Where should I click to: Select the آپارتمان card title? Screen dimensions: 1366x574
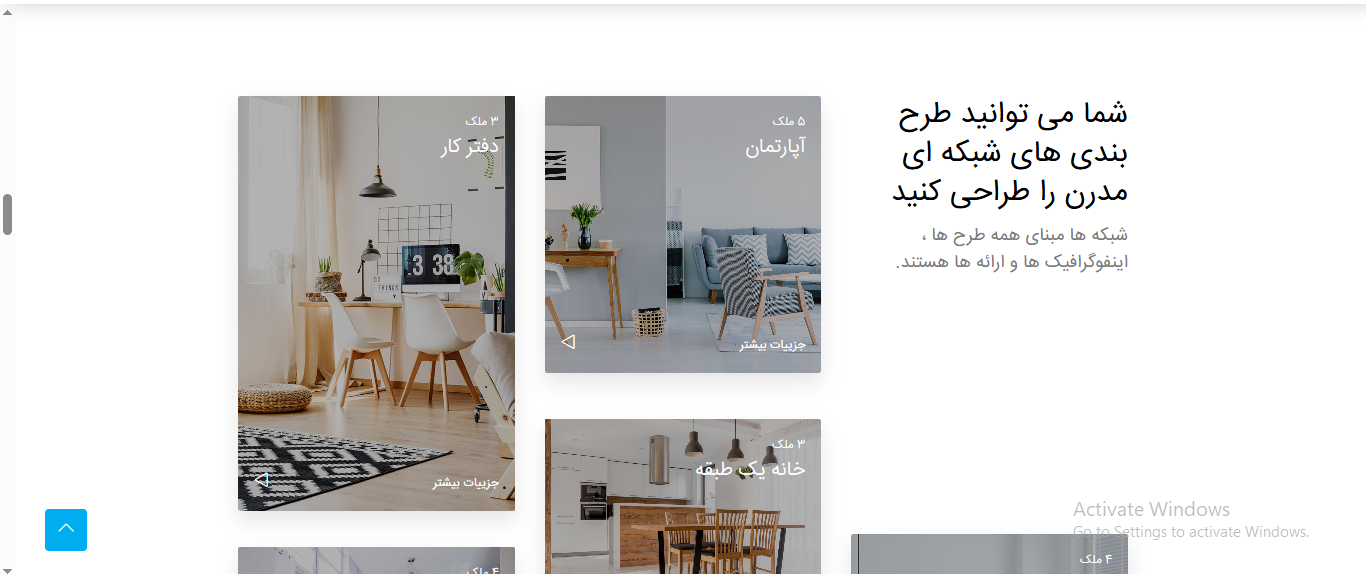tap(775, 147)
